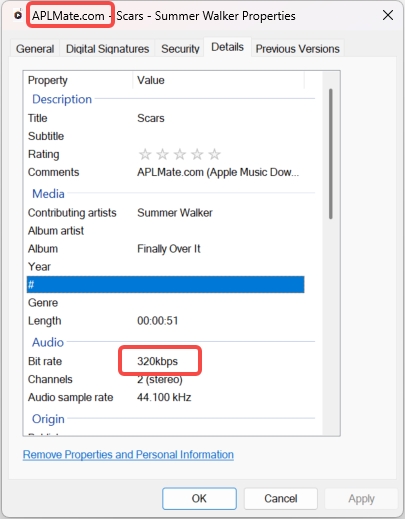Select the Year property row
The height and width of the screenshot is (519, 405).
coord(165,267)
